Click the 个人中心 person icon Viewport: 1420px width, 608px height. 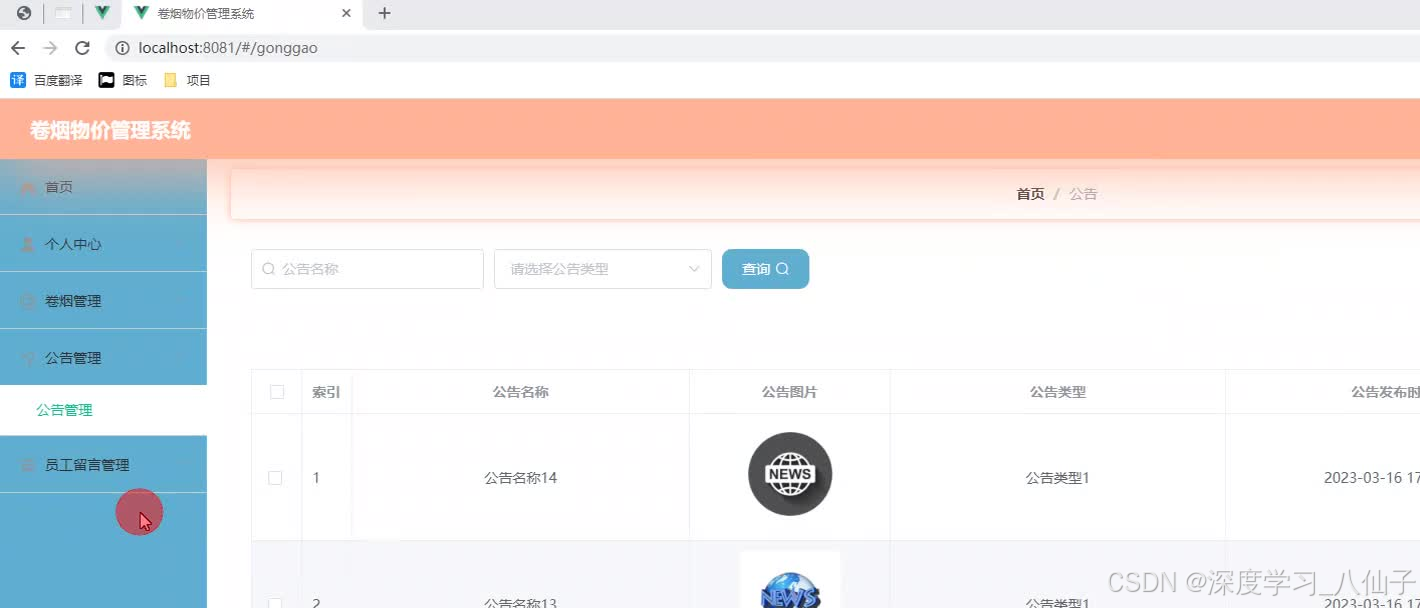click(x=26, y=243)
